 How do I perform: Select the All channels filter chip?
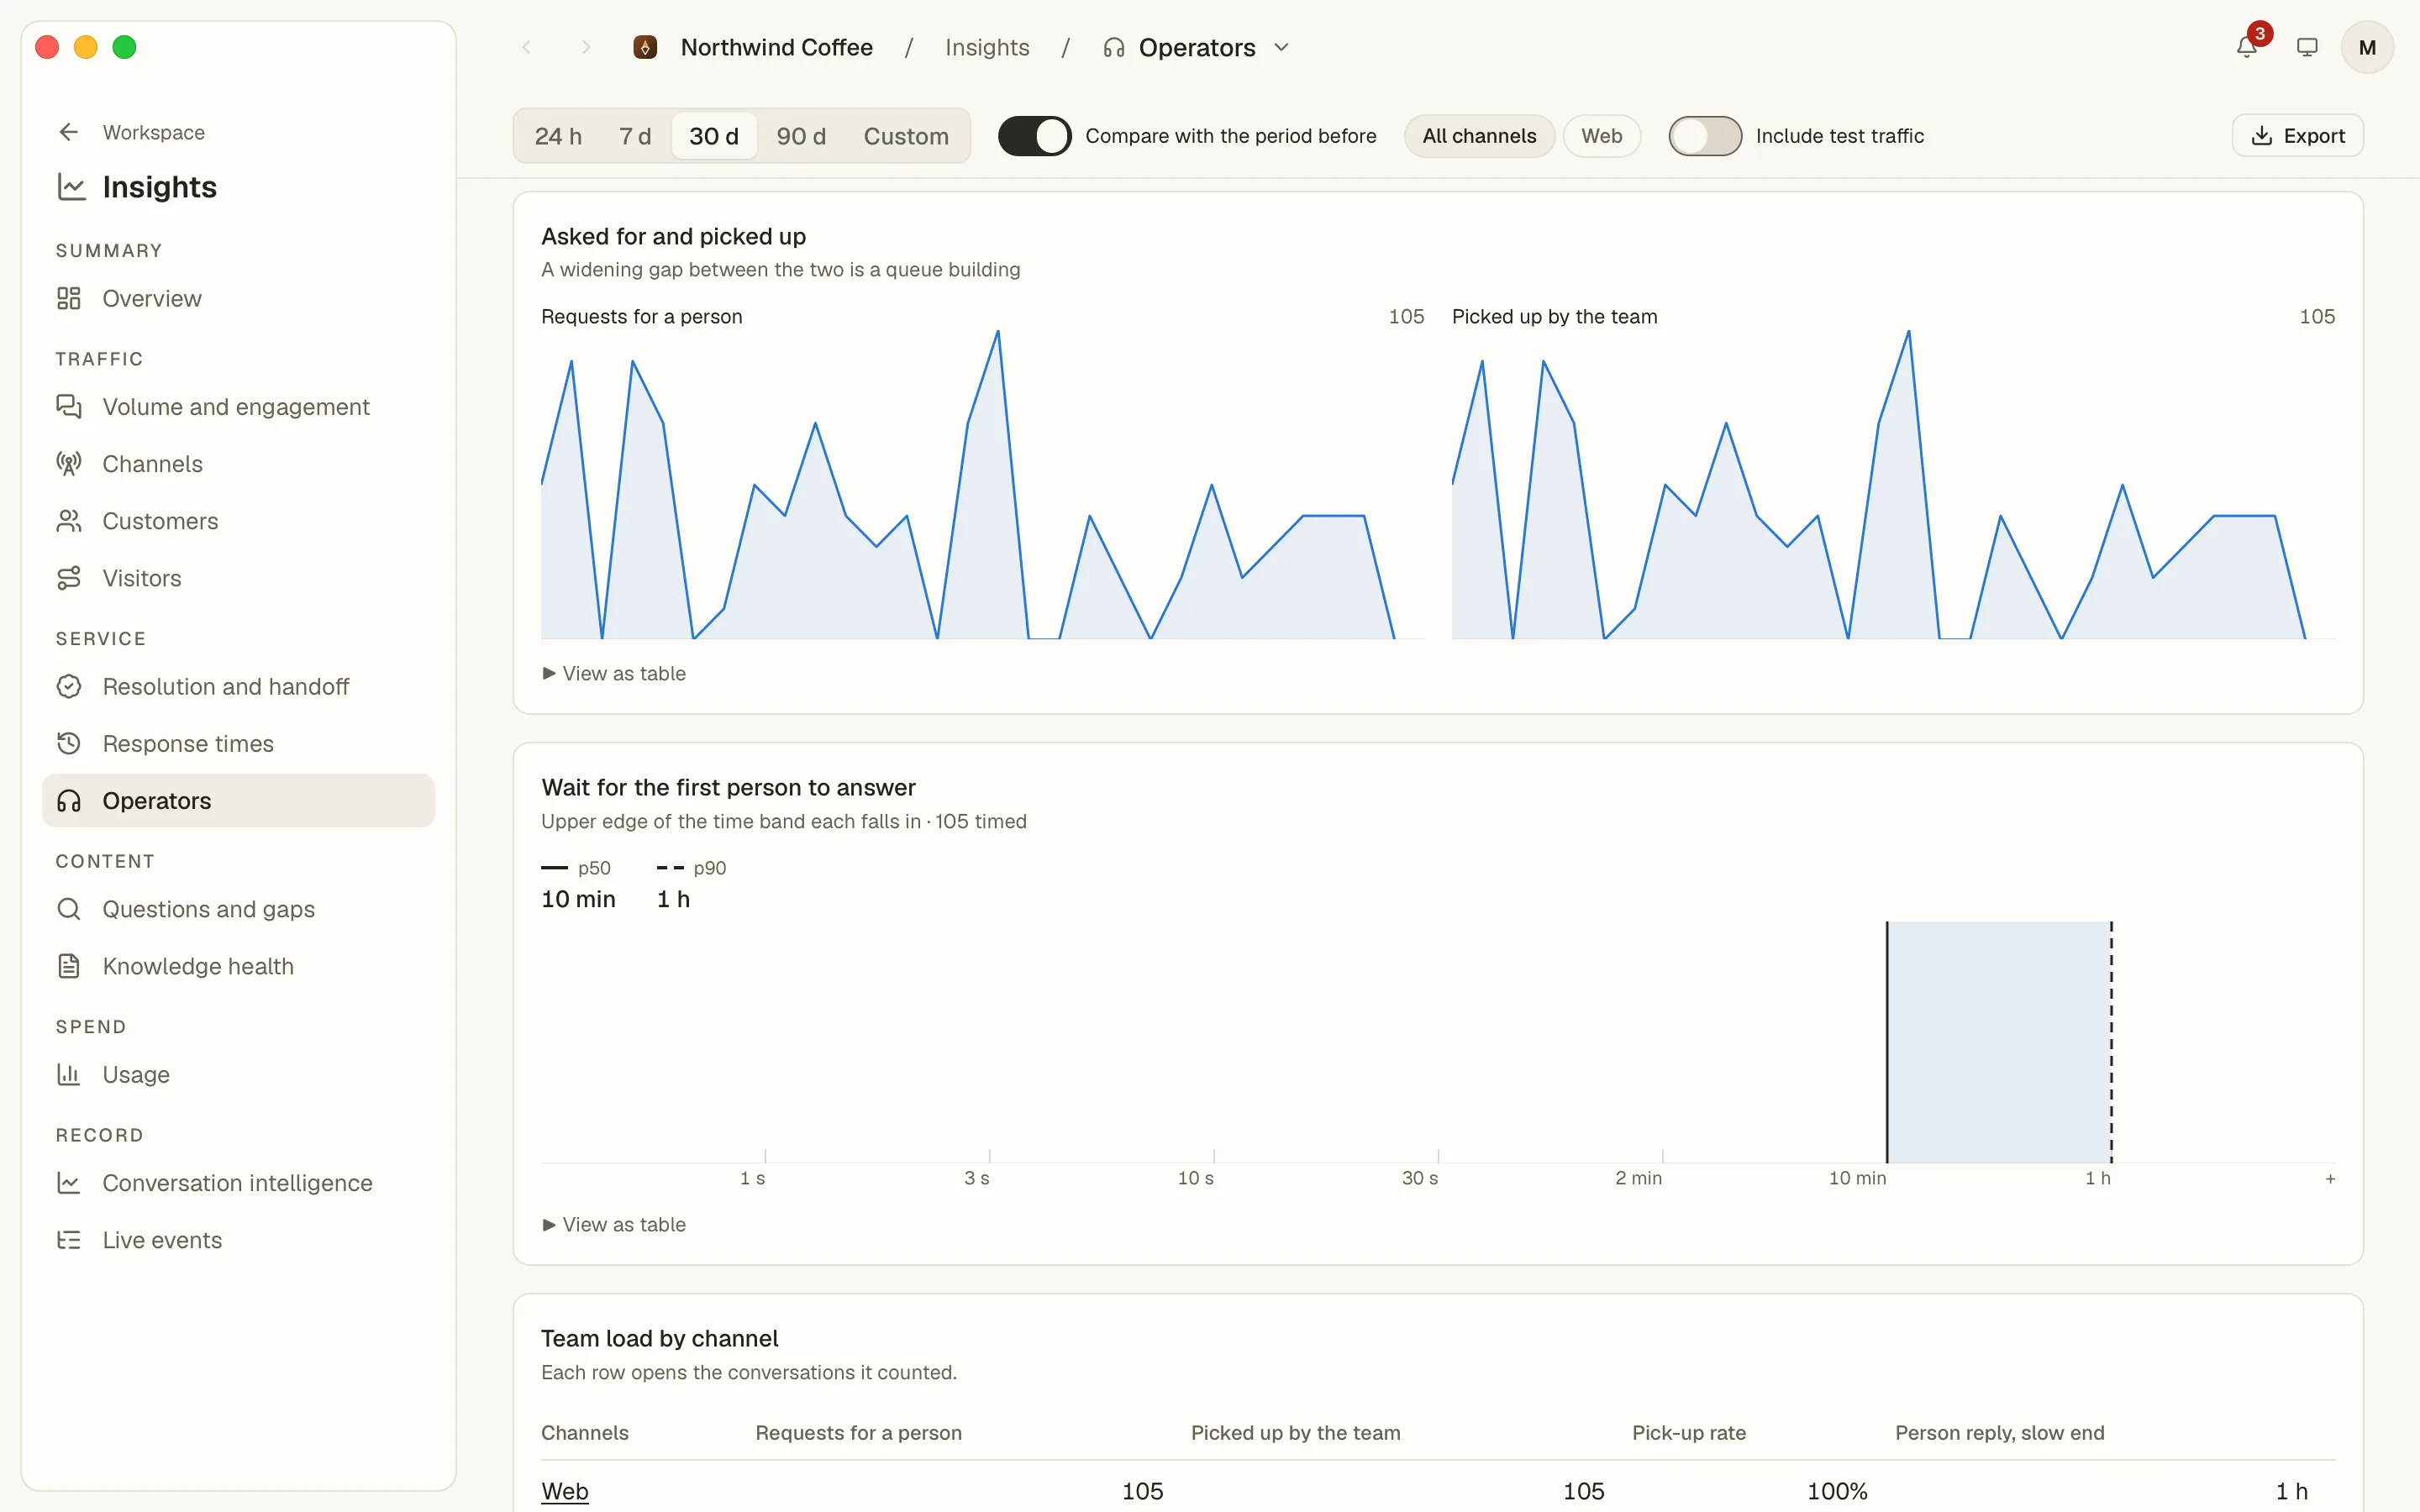pos(1479,136)
